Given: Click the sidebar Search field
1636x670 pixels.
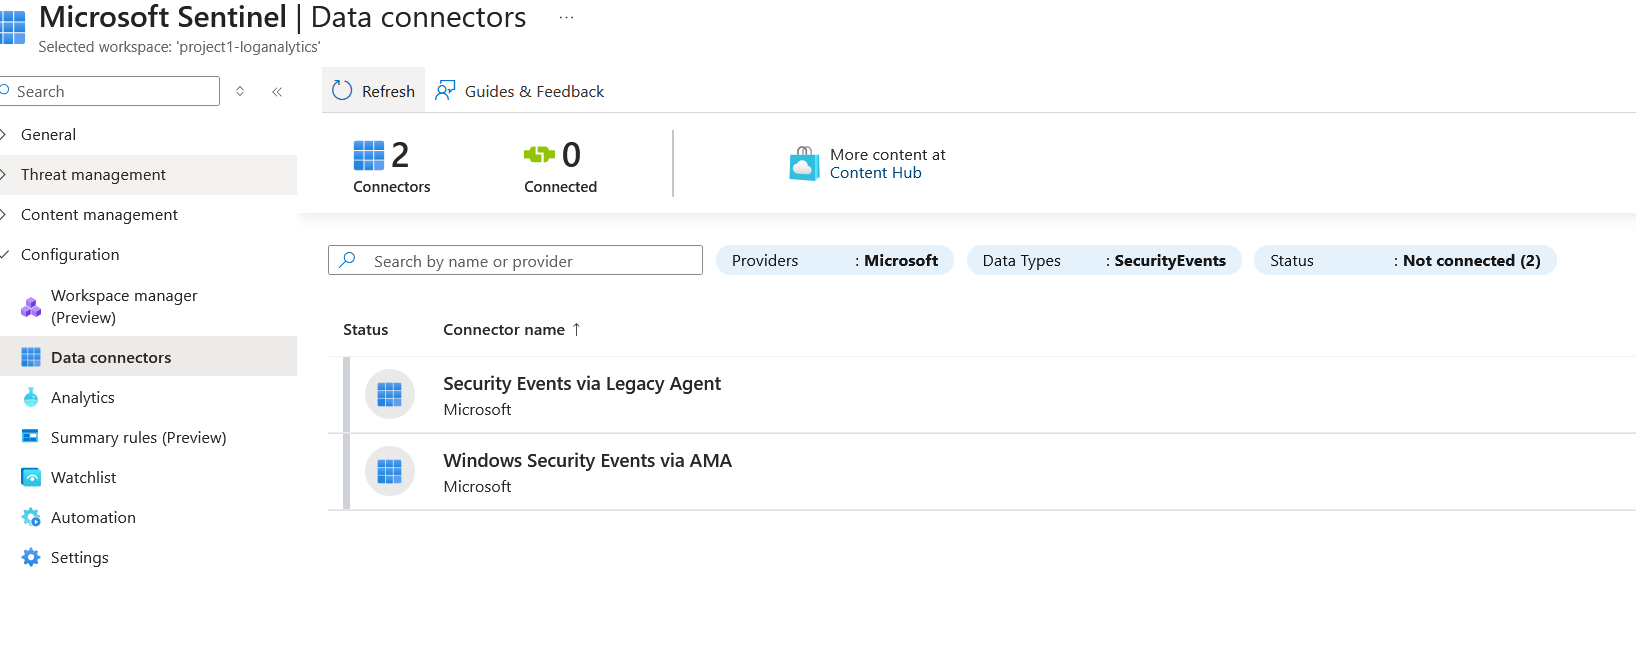Looking at the screenshot, I should pos(109,91).
